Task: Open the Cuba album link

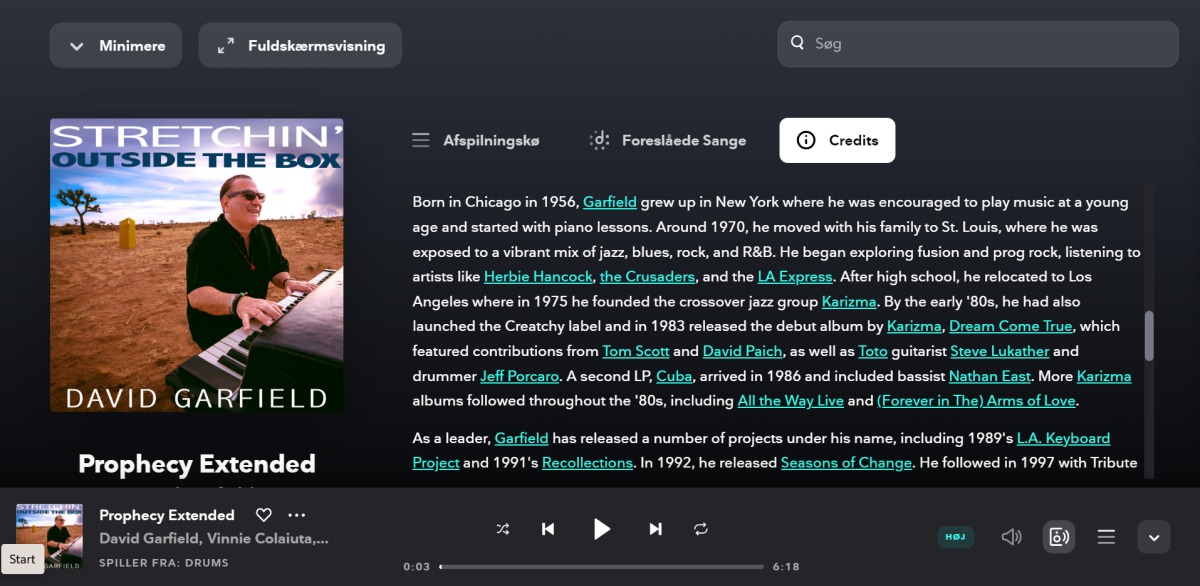Action: pyautogui.click(x=676, y=376)
